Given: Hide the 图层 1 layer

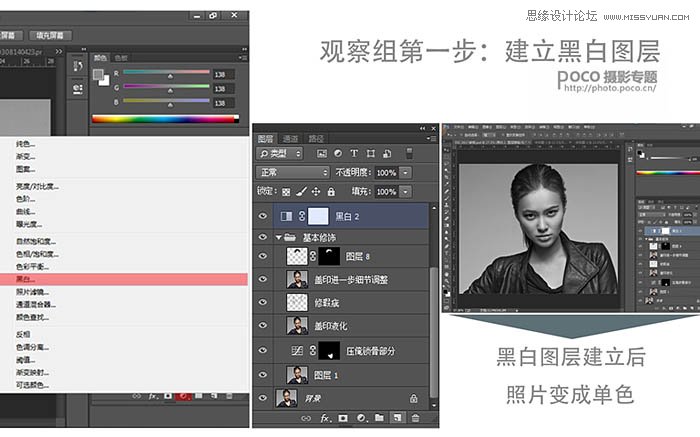Looking at the screenshot, I should 263,375.
